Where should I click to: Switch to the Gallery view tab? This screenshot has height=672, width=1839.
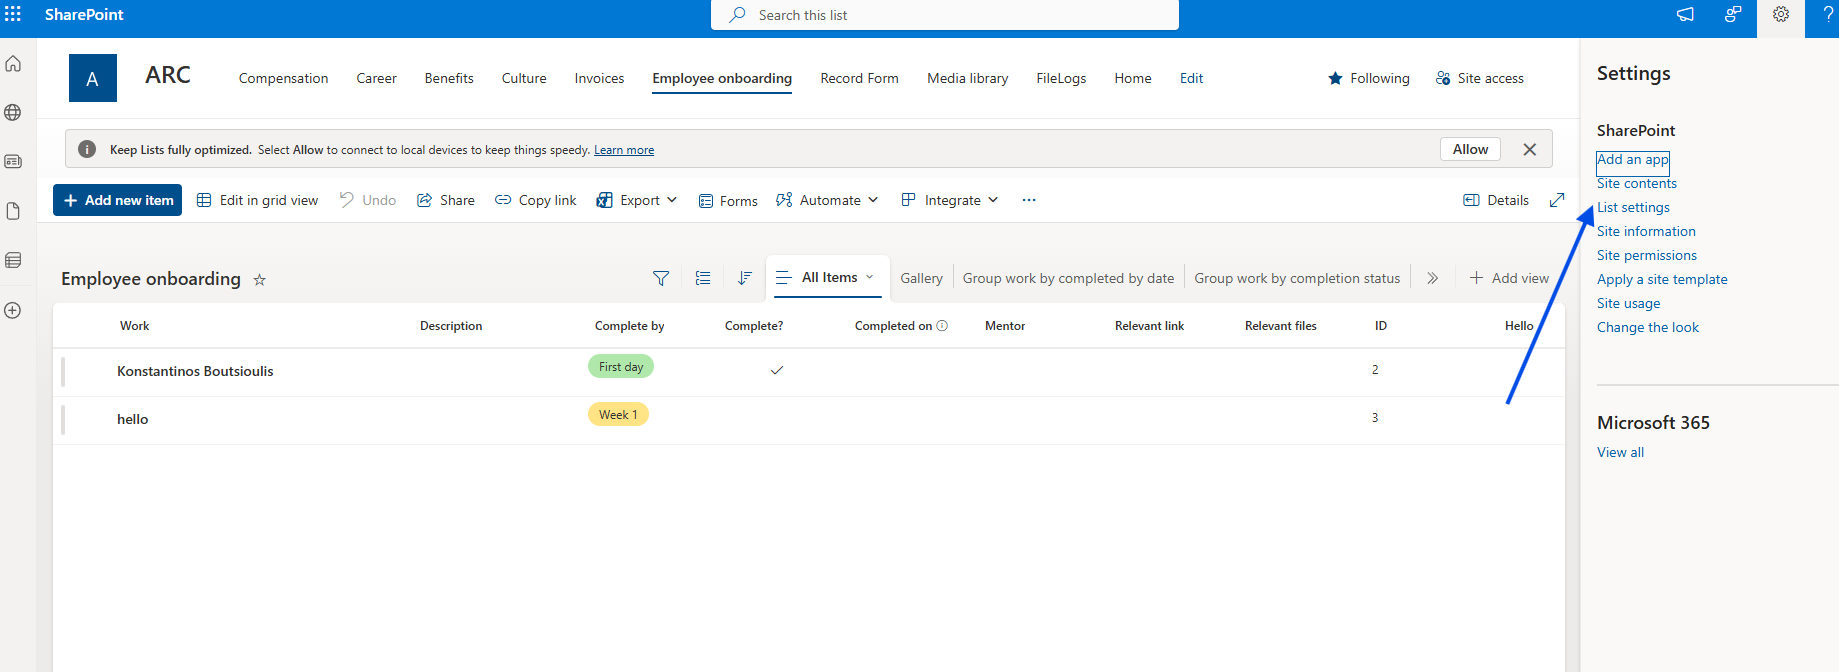click(921, 278)
